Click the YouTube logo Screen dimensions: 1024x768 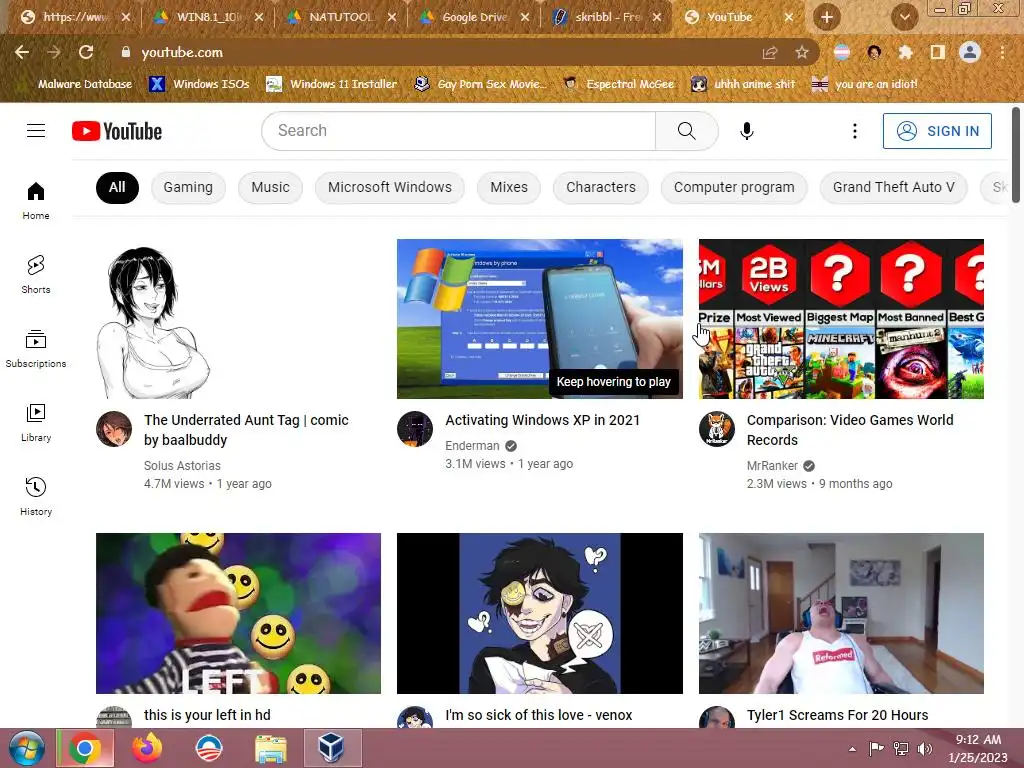(117, 131)
